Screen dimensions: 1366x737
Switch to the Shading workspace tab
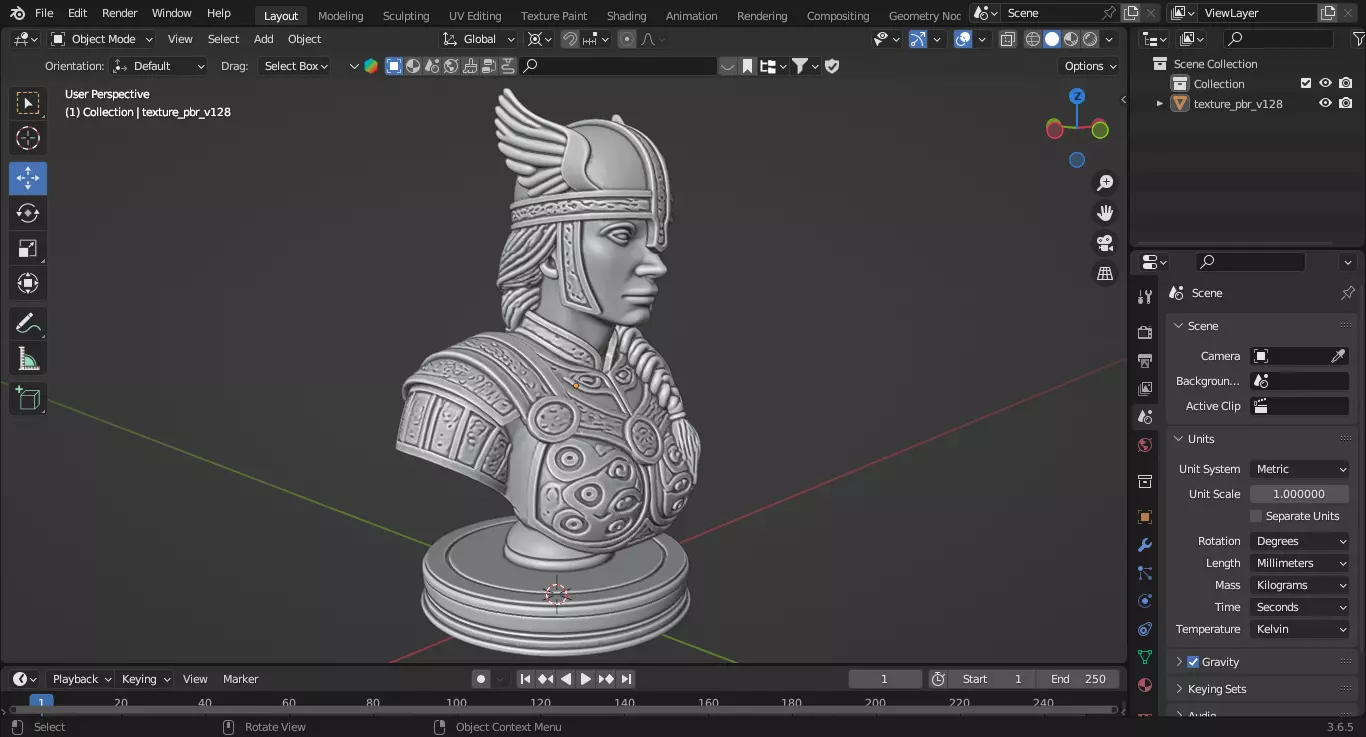click(626, 15)
